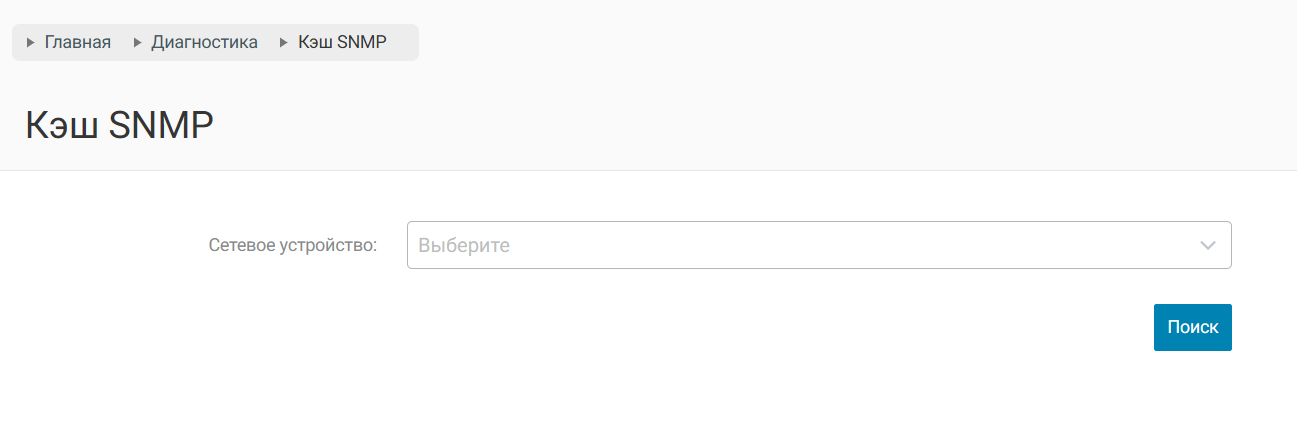The width and height of the screenshot is (1297, 448).
Task: Go to the Главная breadcrumb link
Action: pyautogui.click(x=77, y=43)
